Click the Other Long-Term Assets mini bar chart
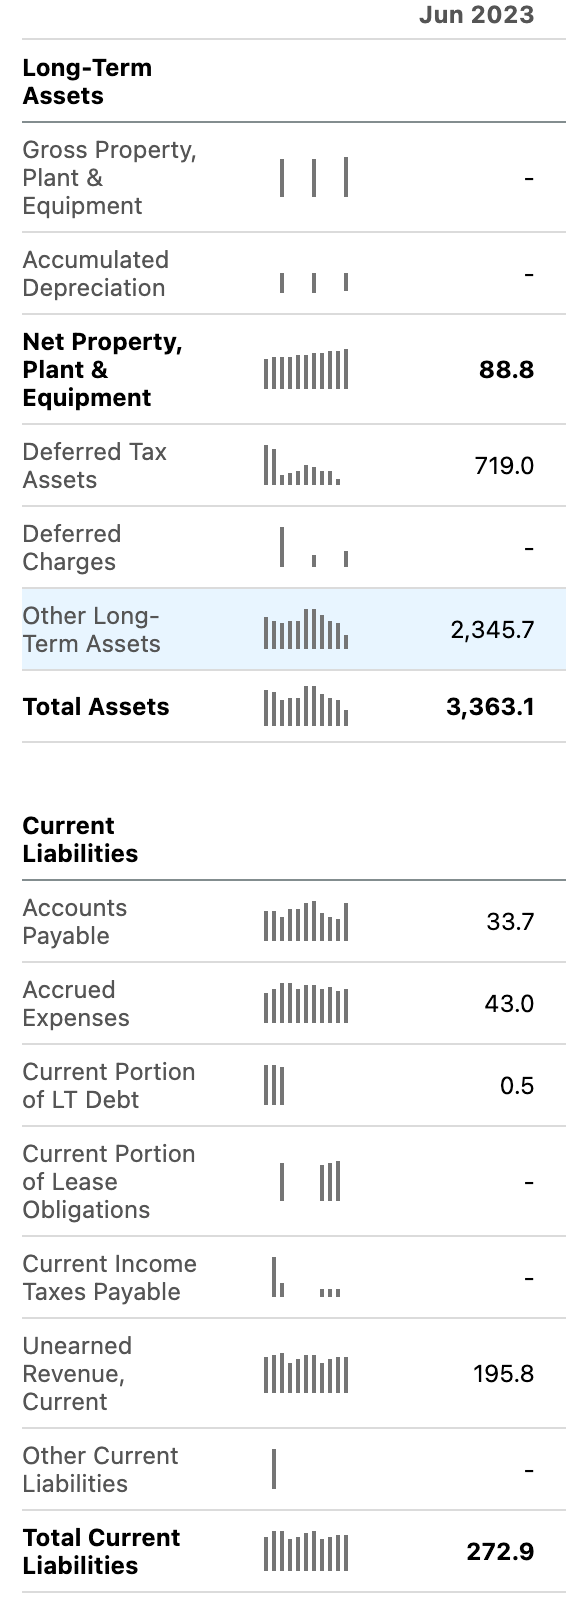The width and height of the screenshot is (566, 1600). 306,629
